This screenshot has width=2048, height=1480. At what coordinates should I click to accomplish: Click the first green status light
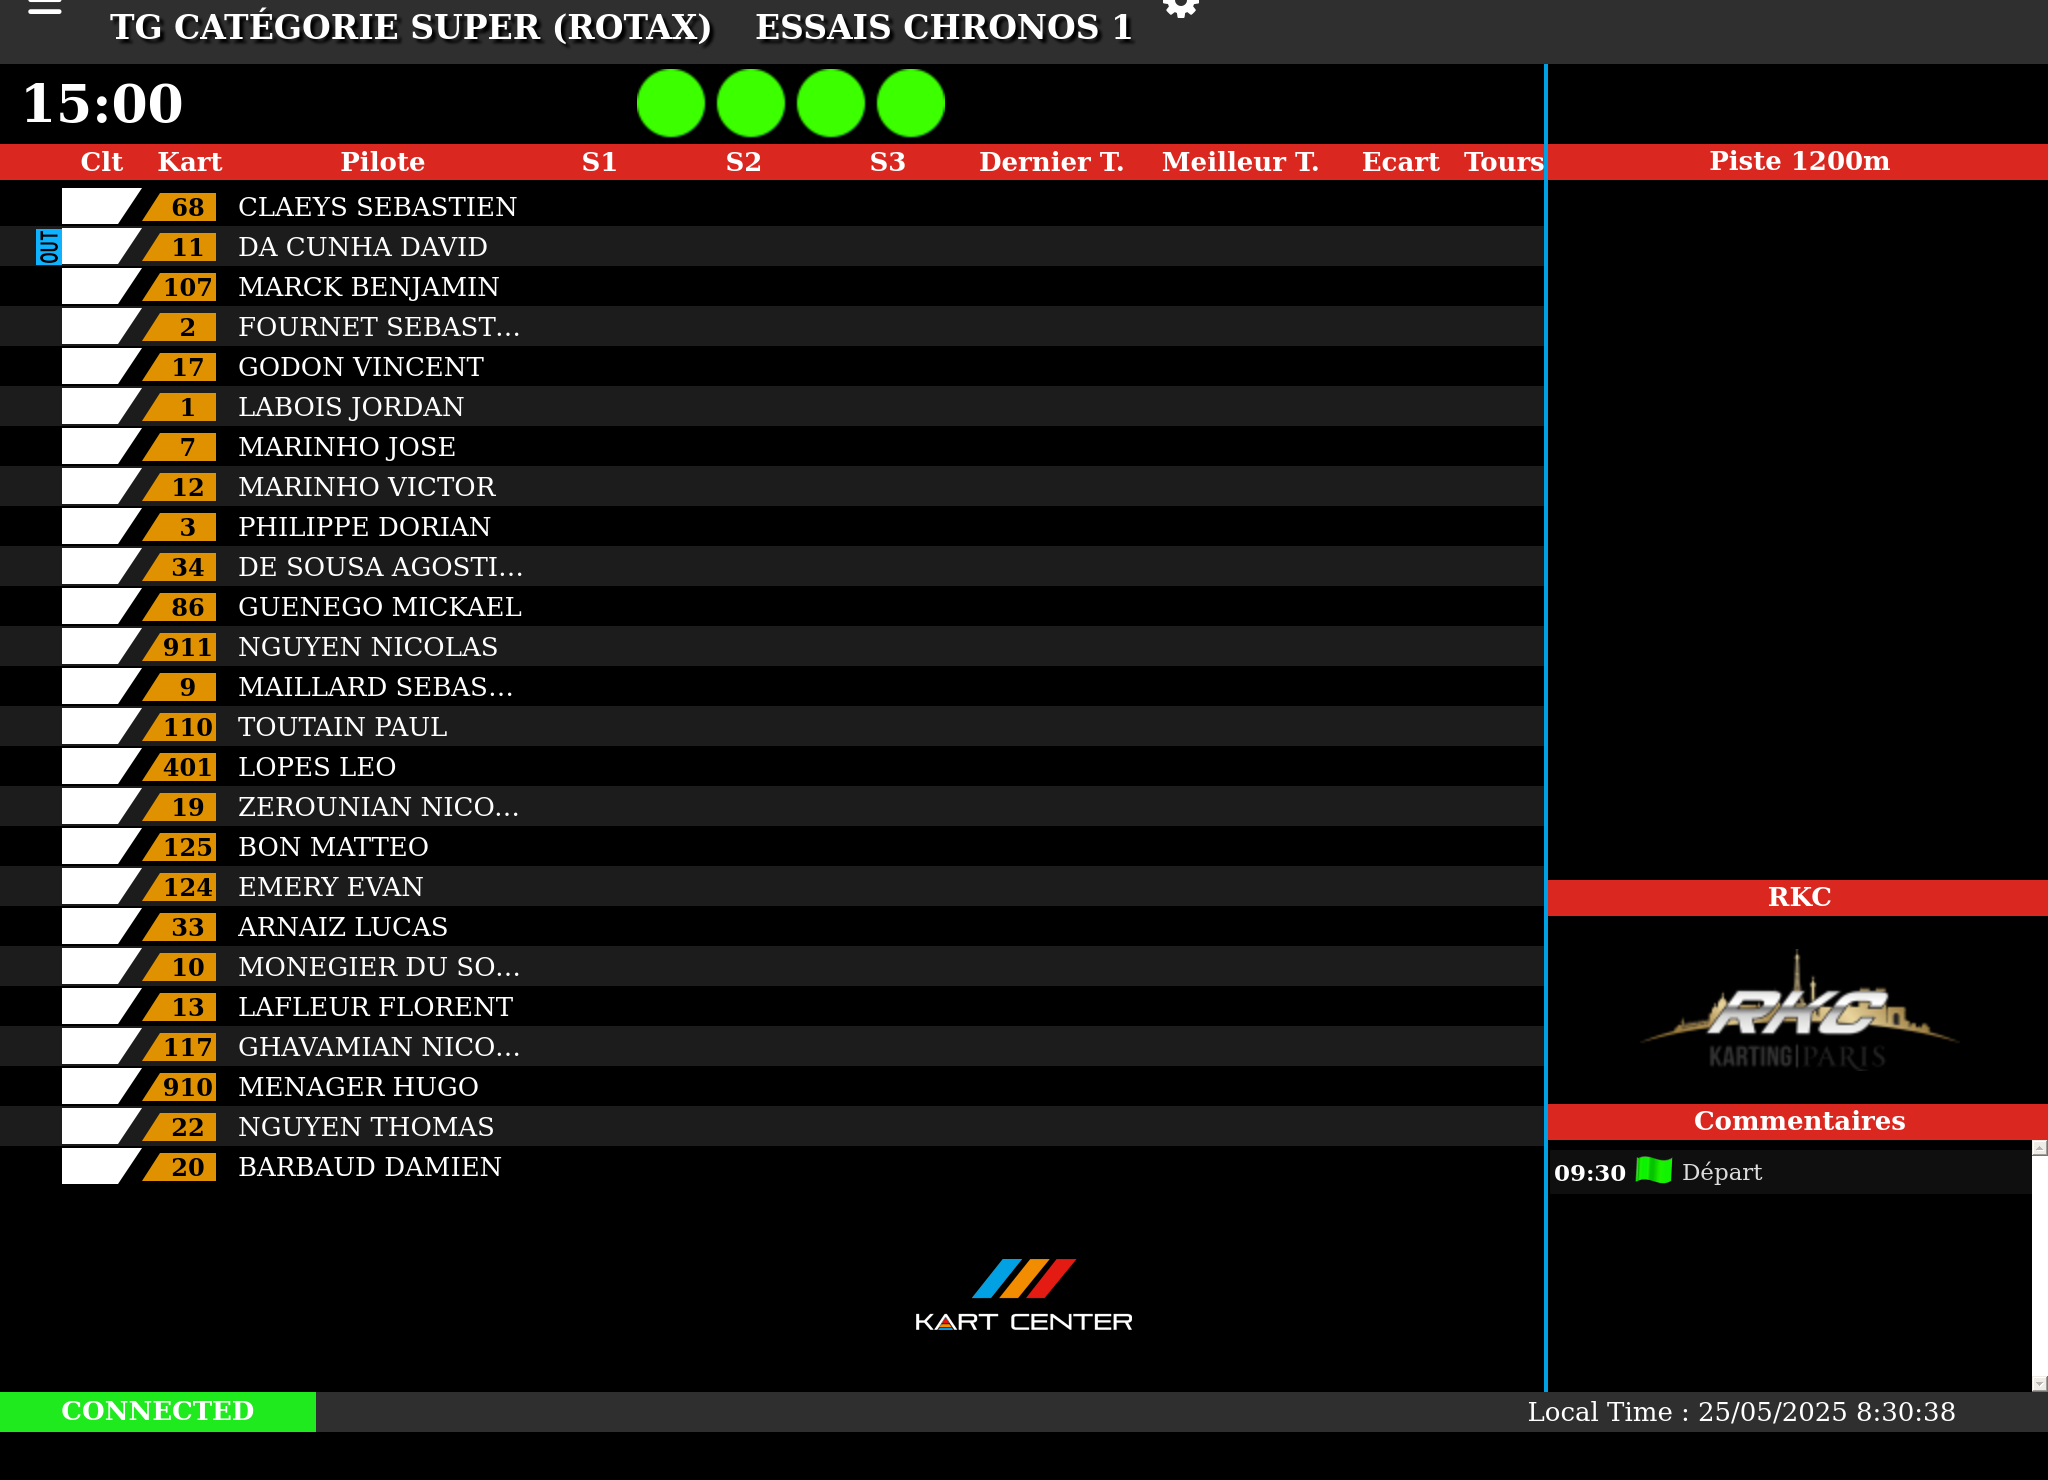(x=671, y=103)
